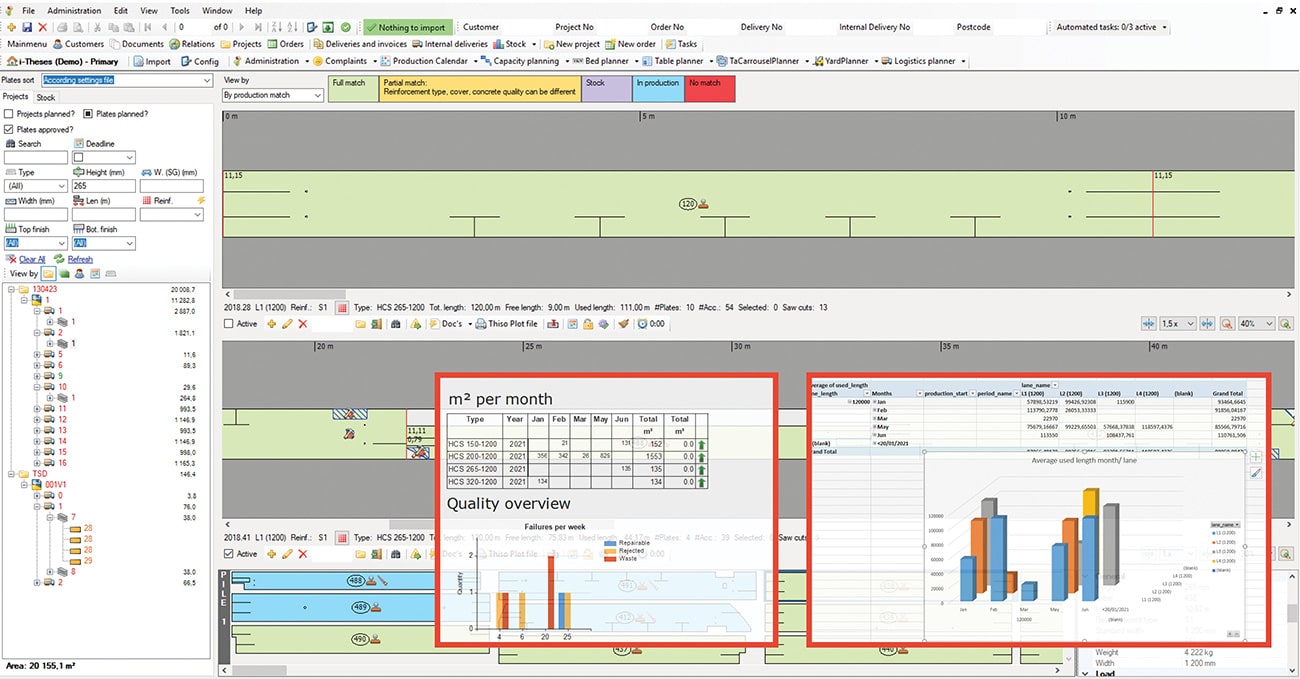Screen dimensions: 1300x679
Task: Toggle the Active checkbox on bed L1 2018.28
Action: tap(229, 324)
